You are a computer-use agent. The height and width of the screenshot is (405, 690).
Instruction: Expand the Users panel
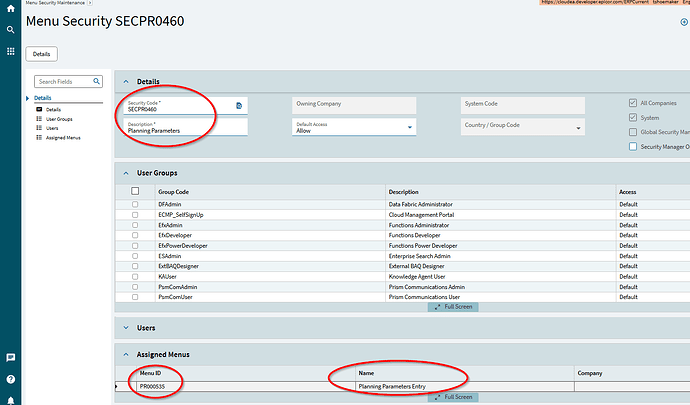(125, 327)
